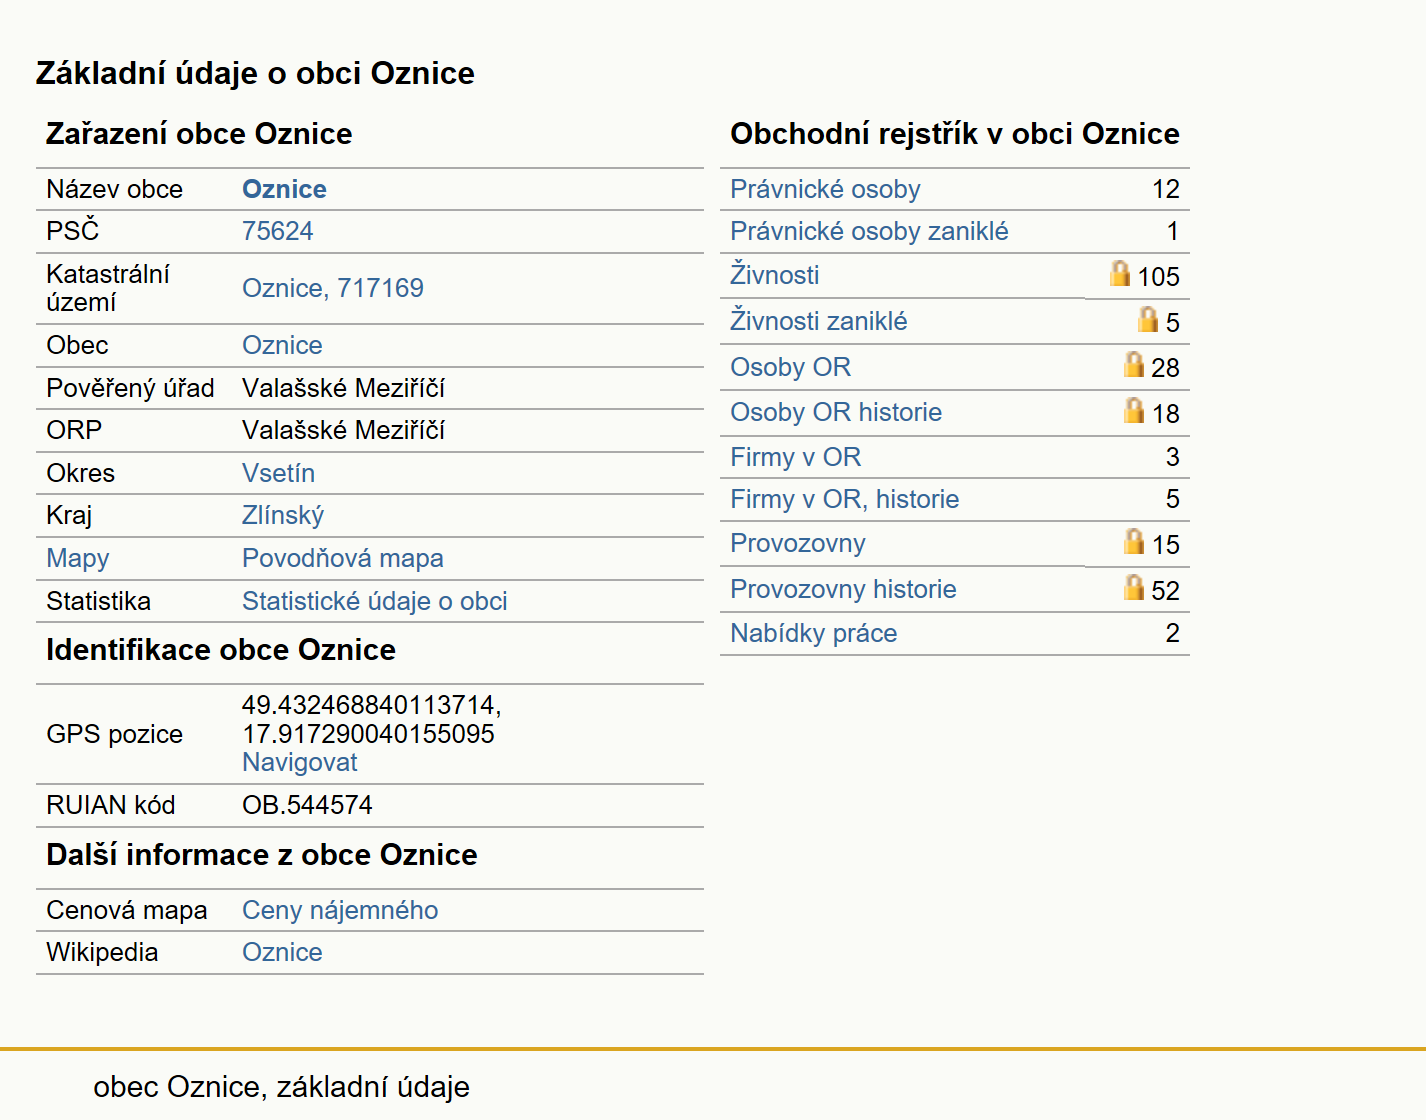This screenshot has width=1426, height=1120.
Task: Open the Zlínský region link
Action: click(283, 515)
